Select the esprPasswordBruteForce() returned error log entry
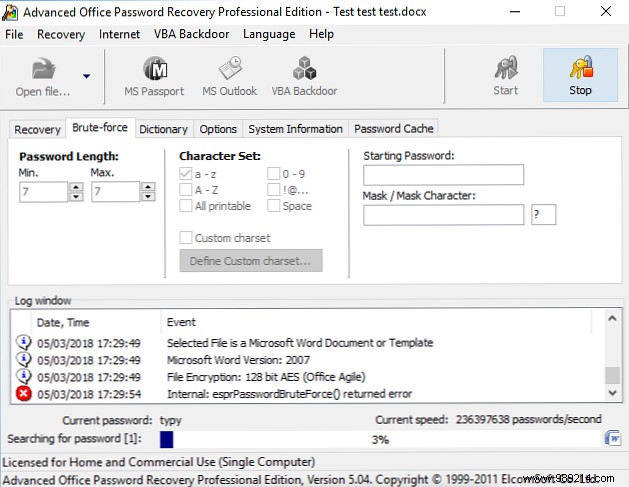 290,394
